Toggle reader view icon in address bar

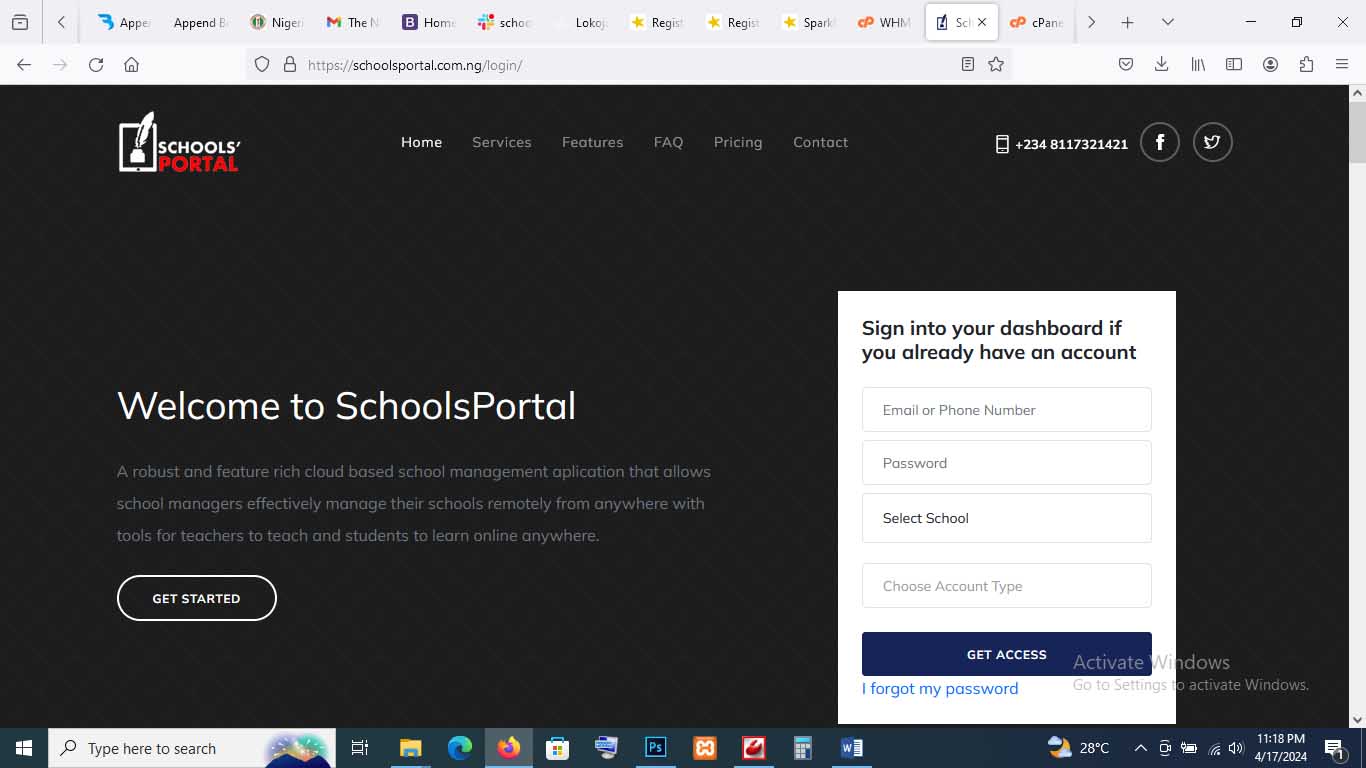click(967, 64)
